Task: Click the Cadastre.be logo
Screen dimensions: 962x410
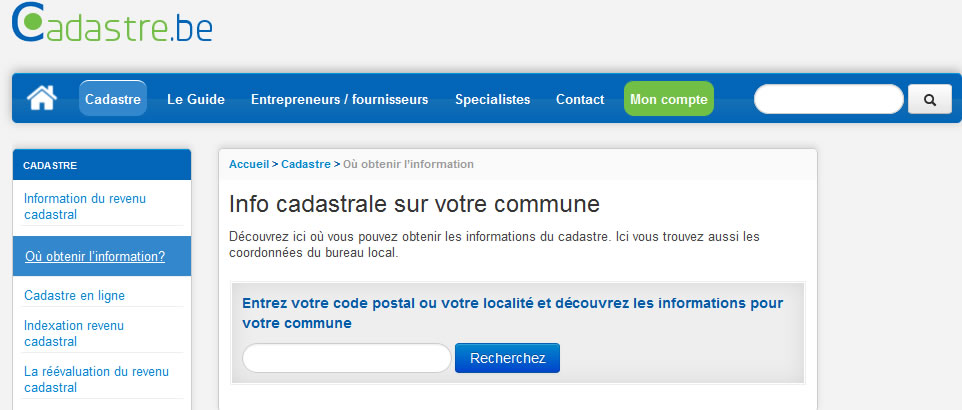Action: (112, 23)
